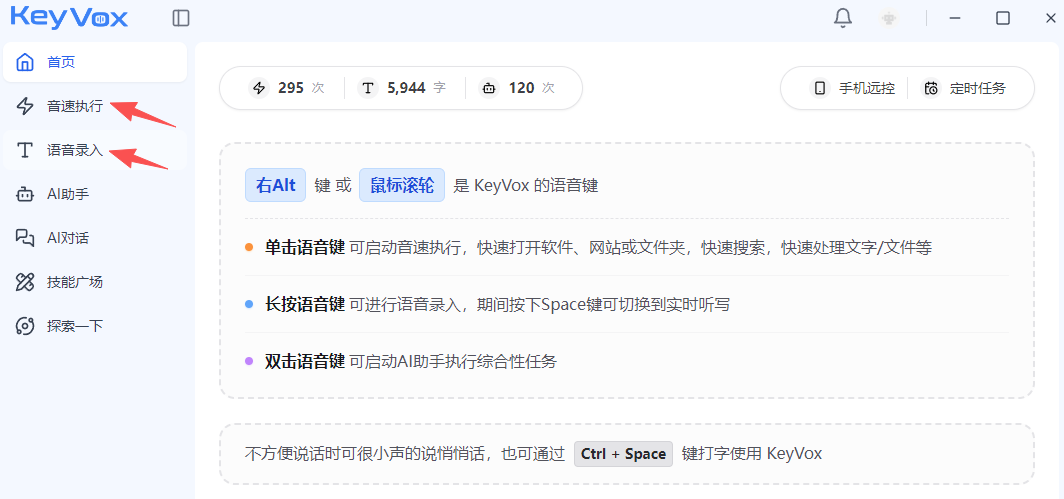Image resolution: width=1064 pixels, height=499 pixels.
Task: Close the KeyVox window
Action: click(x=1051, y=18)
